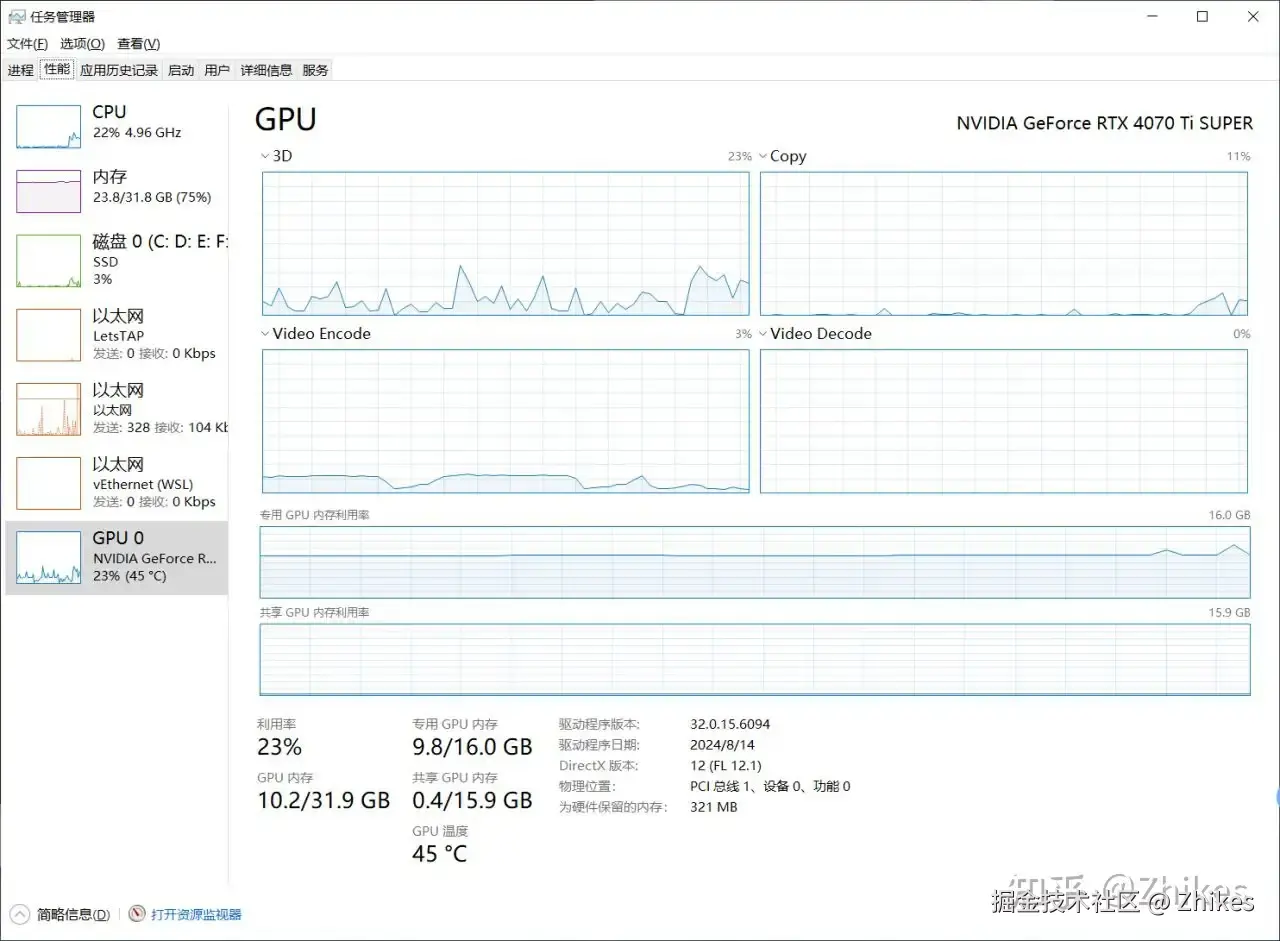This screenshot has height=941, width=1280.
Task: Click the 321 MB reserved memory value
Action: click(x=714, y=807)
